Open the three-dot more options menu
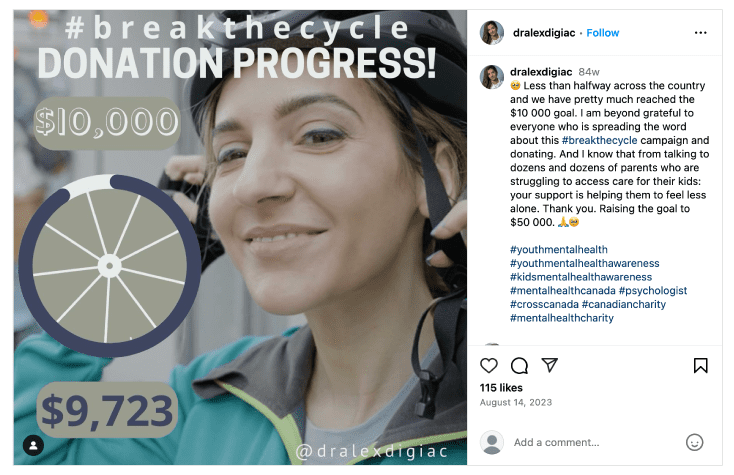Viewport: 734px width, 475px height. point(700,33)
